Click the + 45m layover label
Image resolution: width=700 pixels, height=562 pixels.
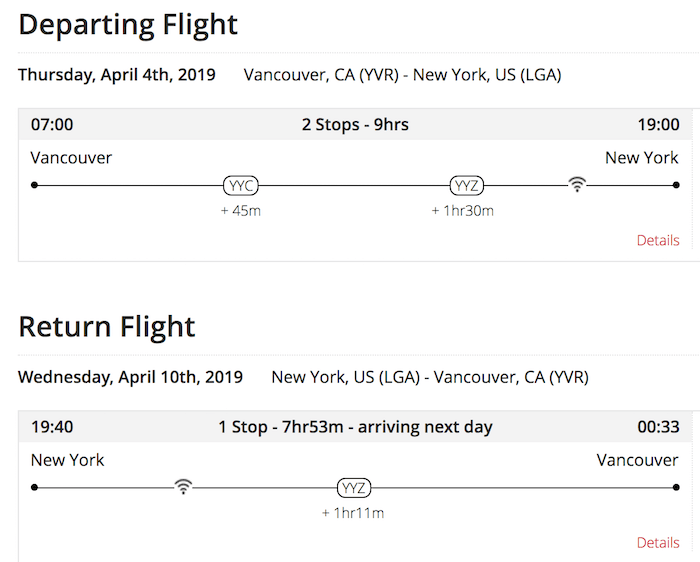[241, 211]
